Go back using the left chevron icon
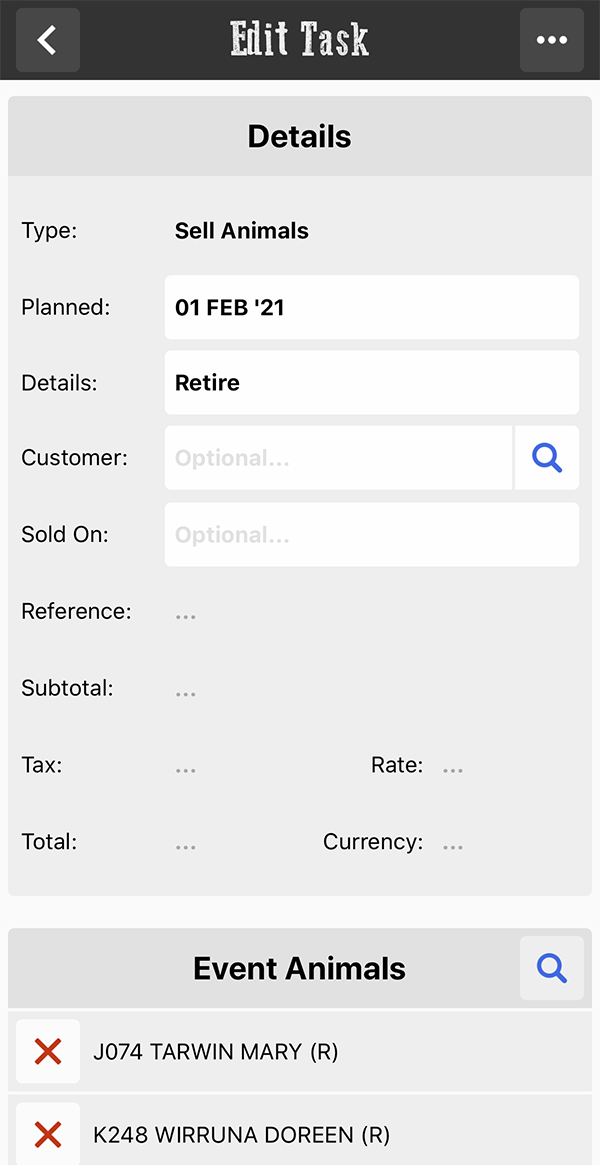The height and width of the screenshot is (1165, 600). coord(48,40)
